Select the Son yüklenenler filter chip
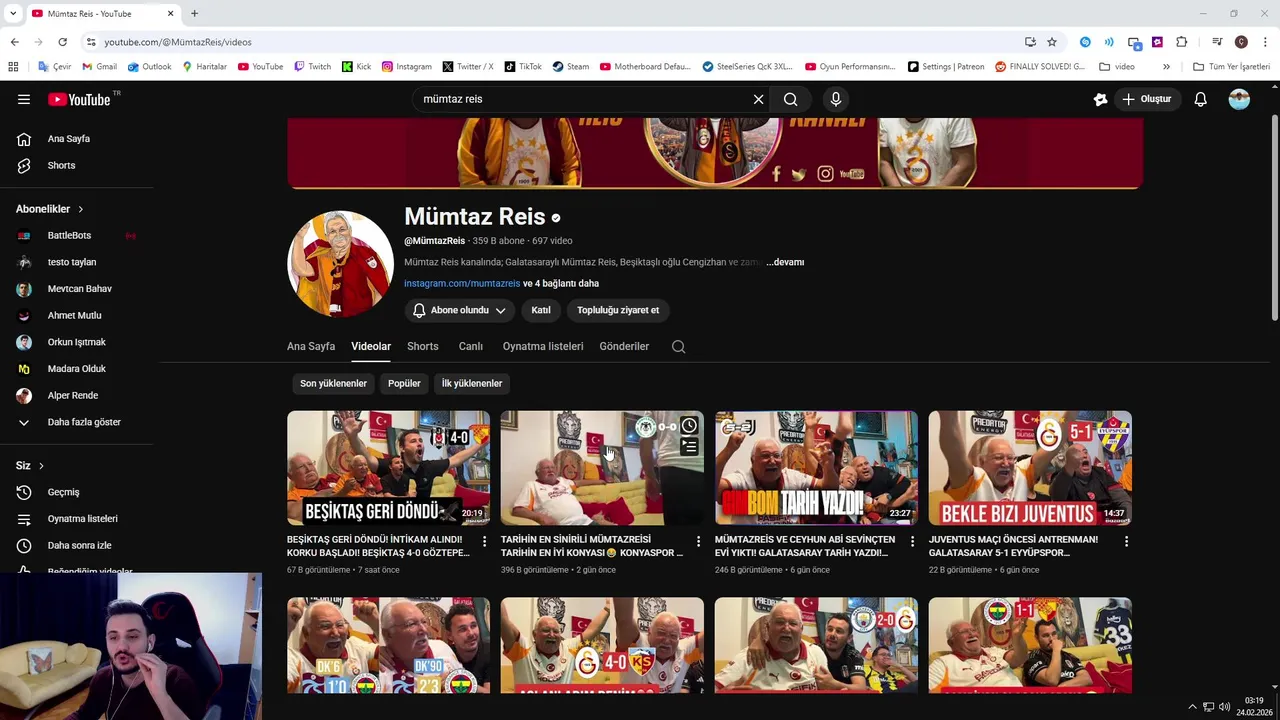 tap(333, 383)
